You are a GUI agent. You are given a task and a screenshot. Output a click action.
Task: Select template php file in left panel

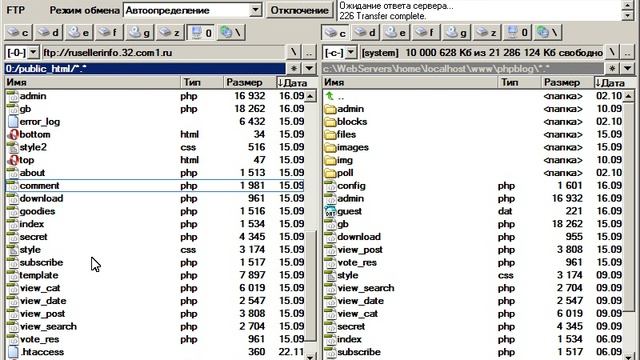click(155, 275)
